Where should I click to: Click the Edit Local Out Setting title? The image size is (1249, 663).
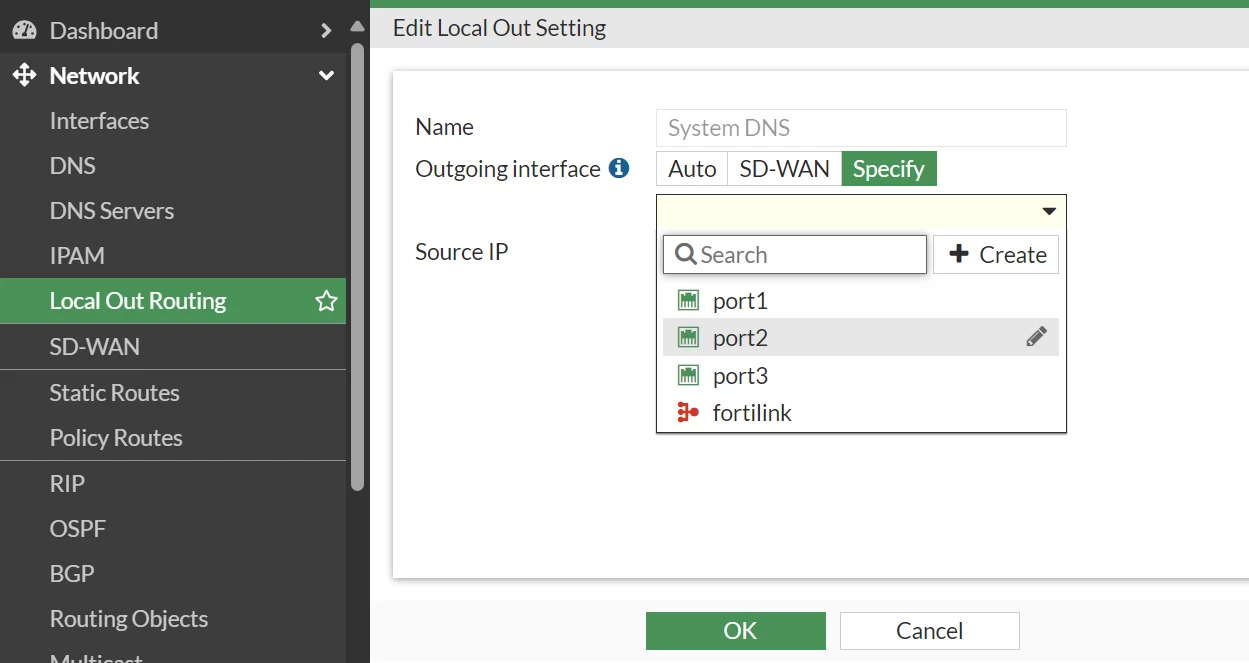pyautogui.click(x=500, y=27)
